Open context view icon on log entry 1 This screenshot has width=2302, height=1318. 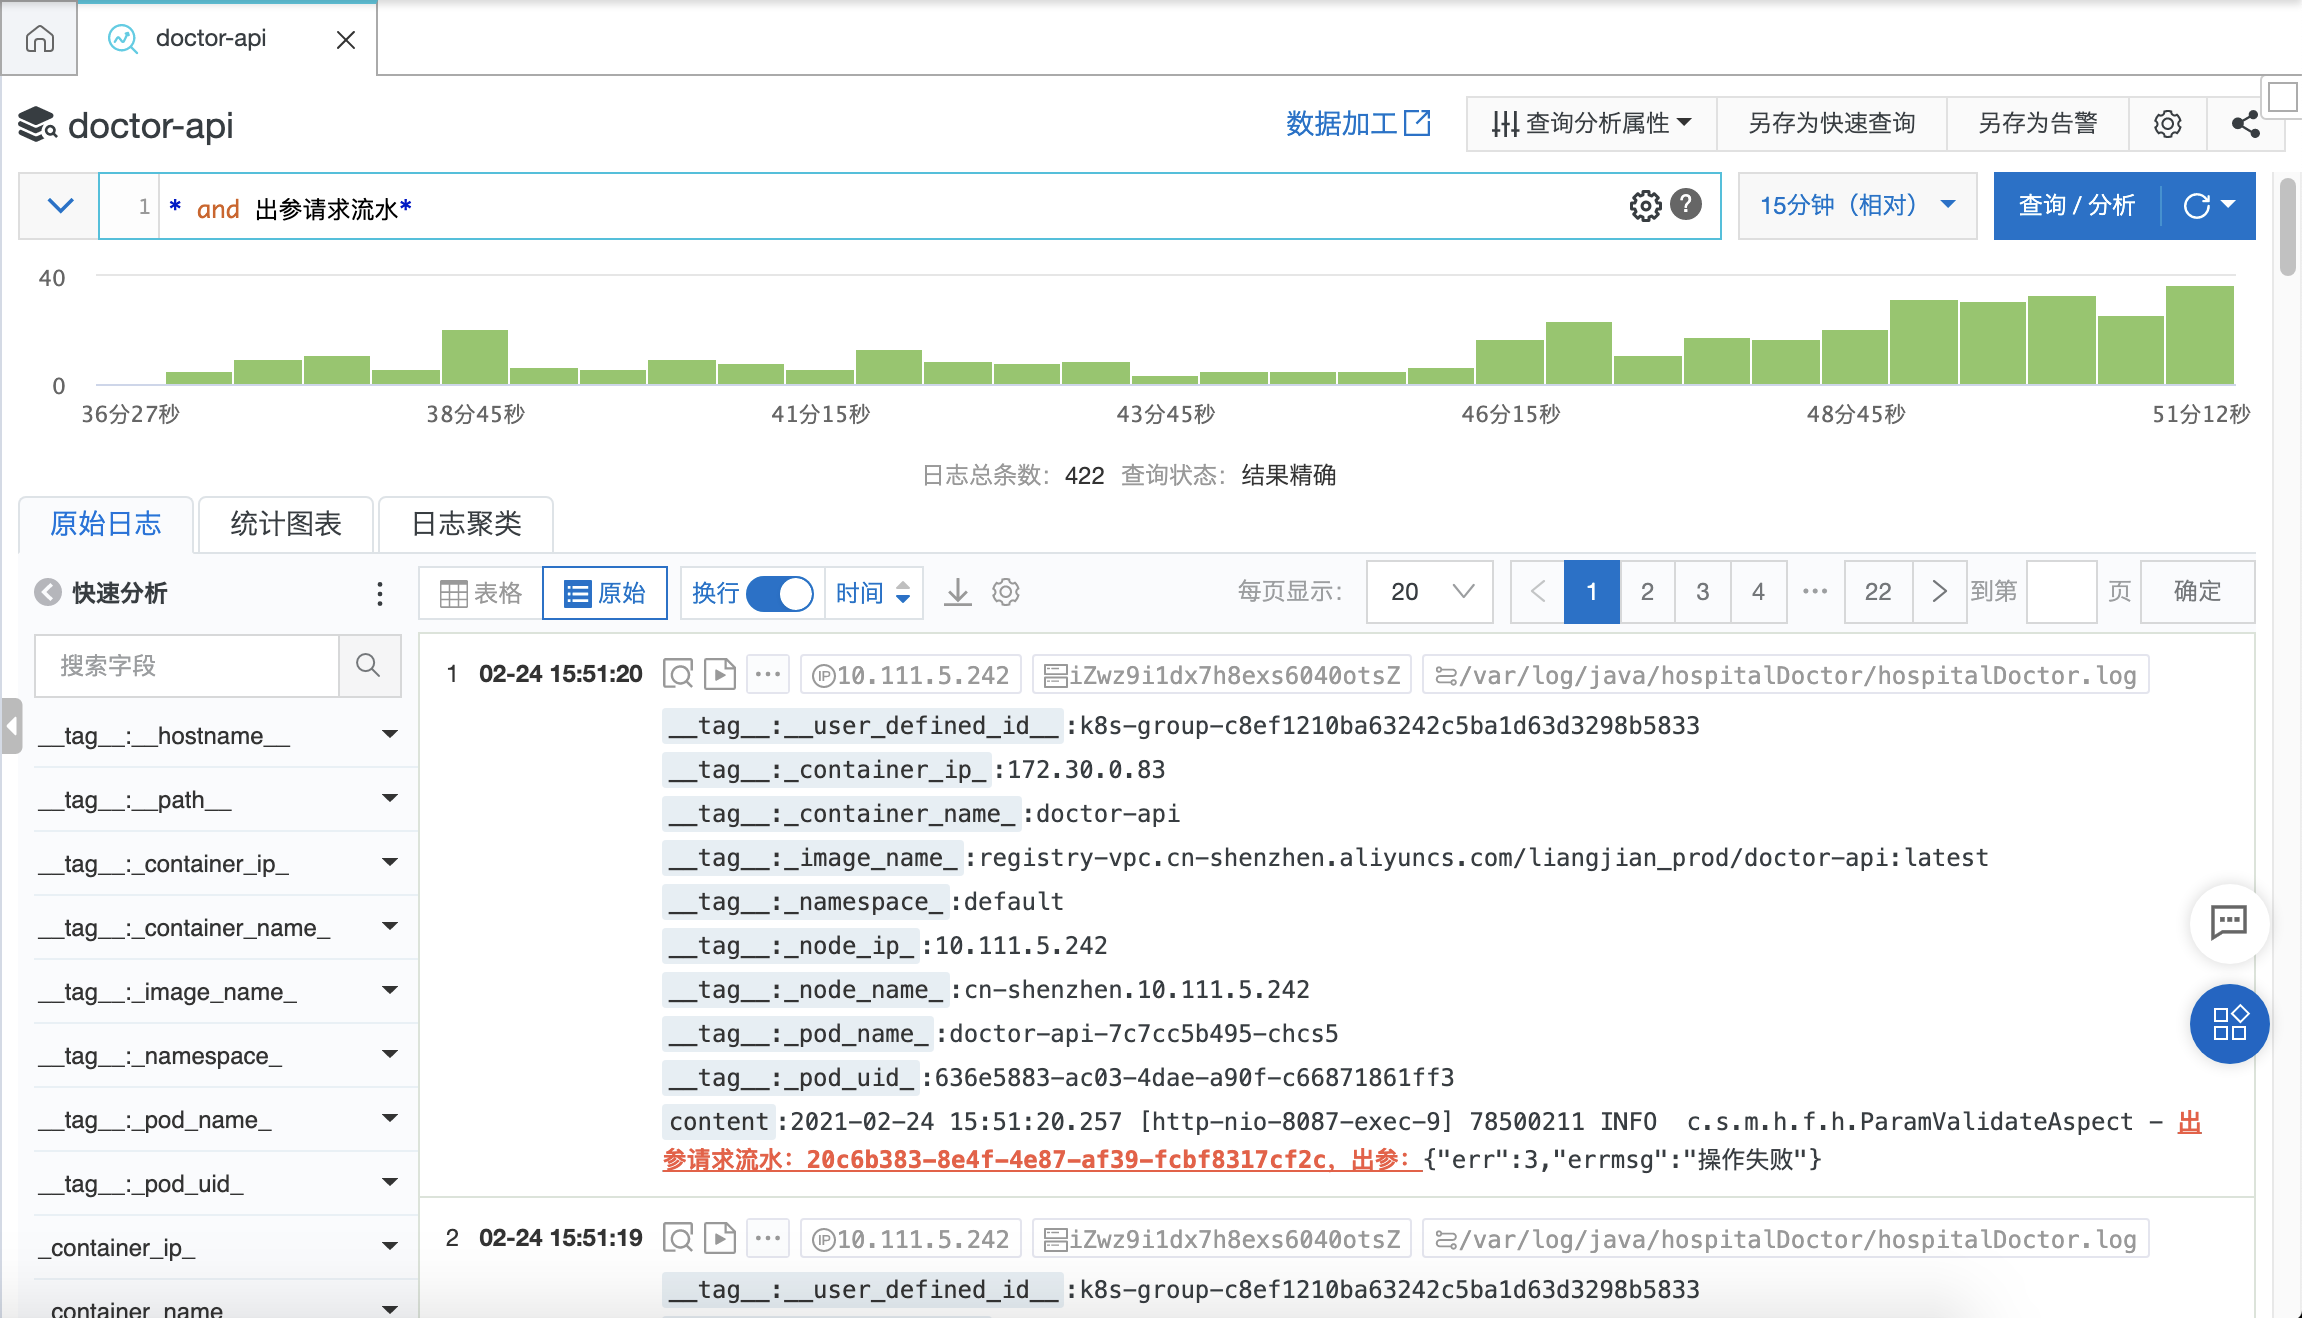679,675
